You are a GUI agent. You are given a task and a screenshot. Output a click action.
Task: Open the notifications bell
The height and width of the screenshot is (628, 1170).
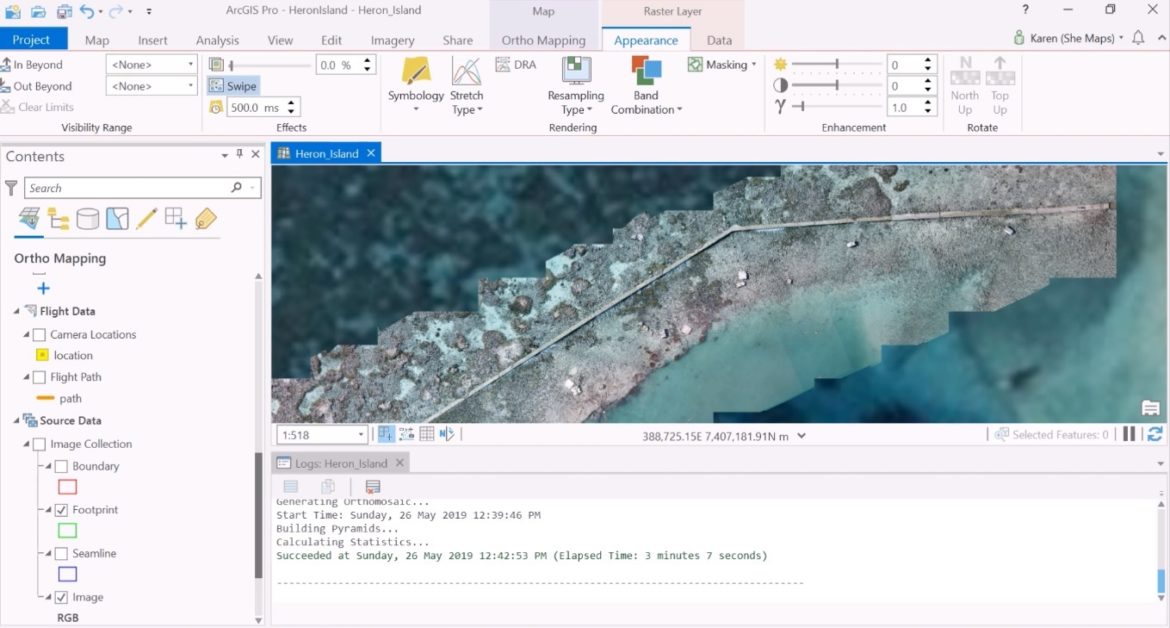1138,37
